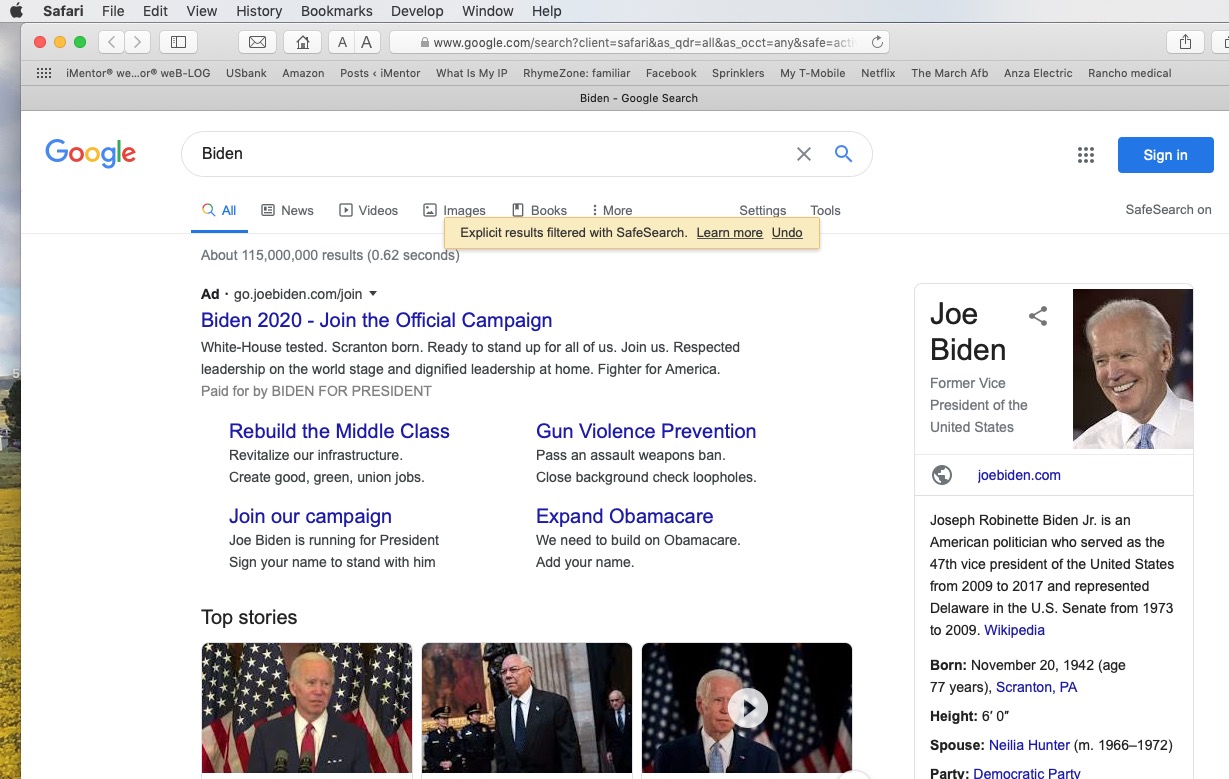Click the globe icon beside joebiden.com
The height and width of the screenshot is (779, 1229).
[x=942, y=475]
